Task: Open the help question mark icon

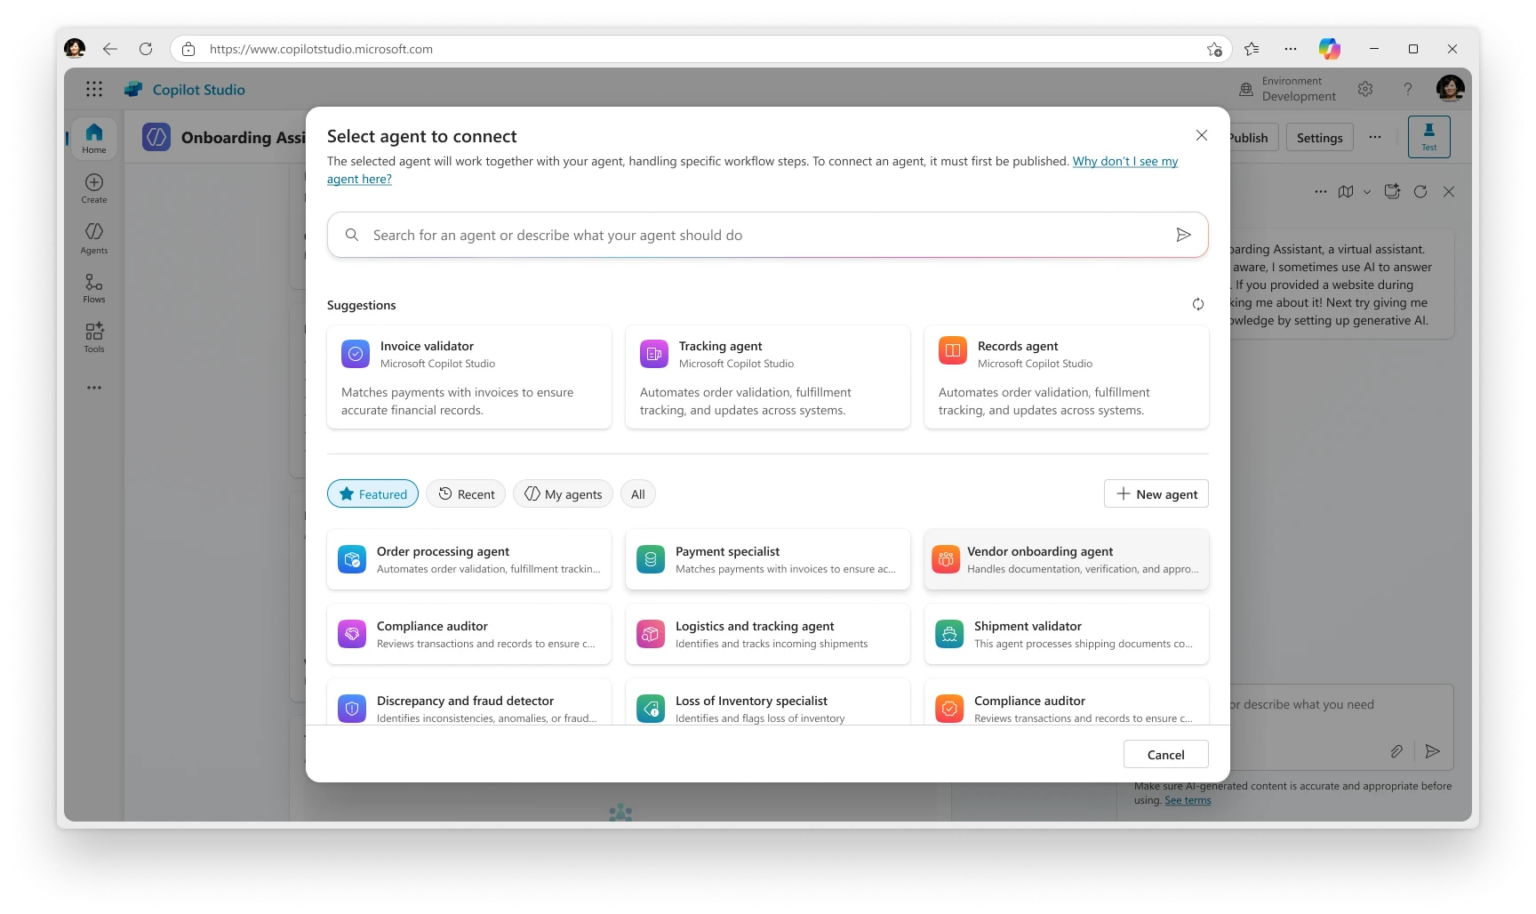Action: point(1407,89)
